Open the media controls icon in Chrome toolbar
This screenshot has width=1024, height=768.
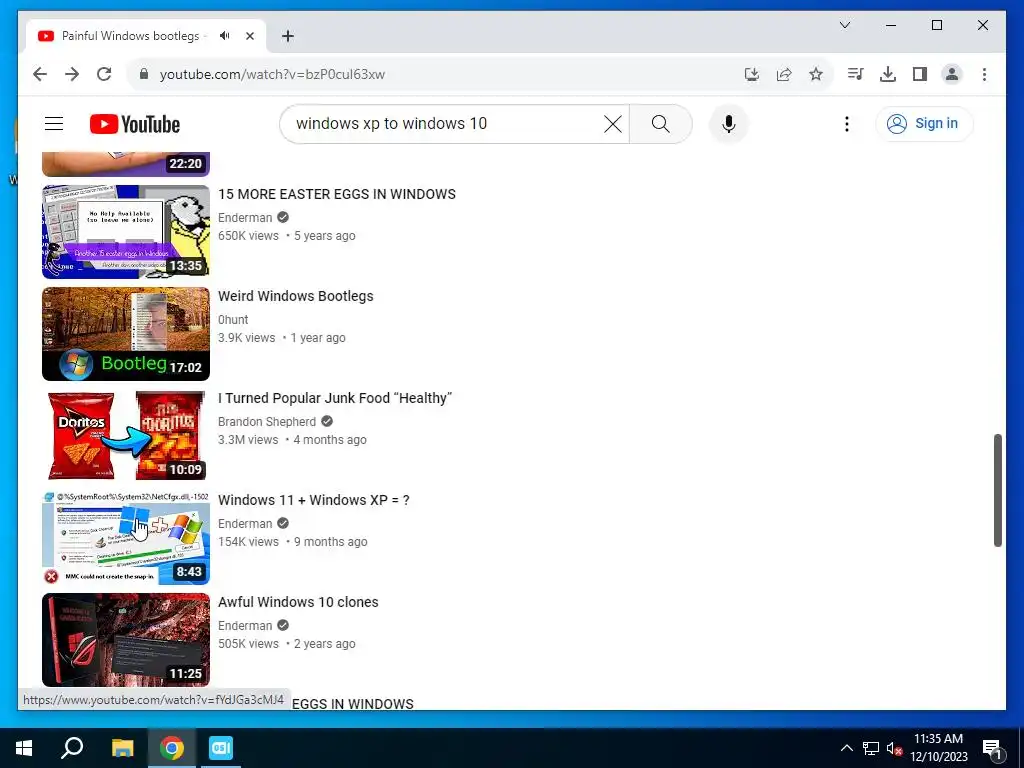(856, 74)
